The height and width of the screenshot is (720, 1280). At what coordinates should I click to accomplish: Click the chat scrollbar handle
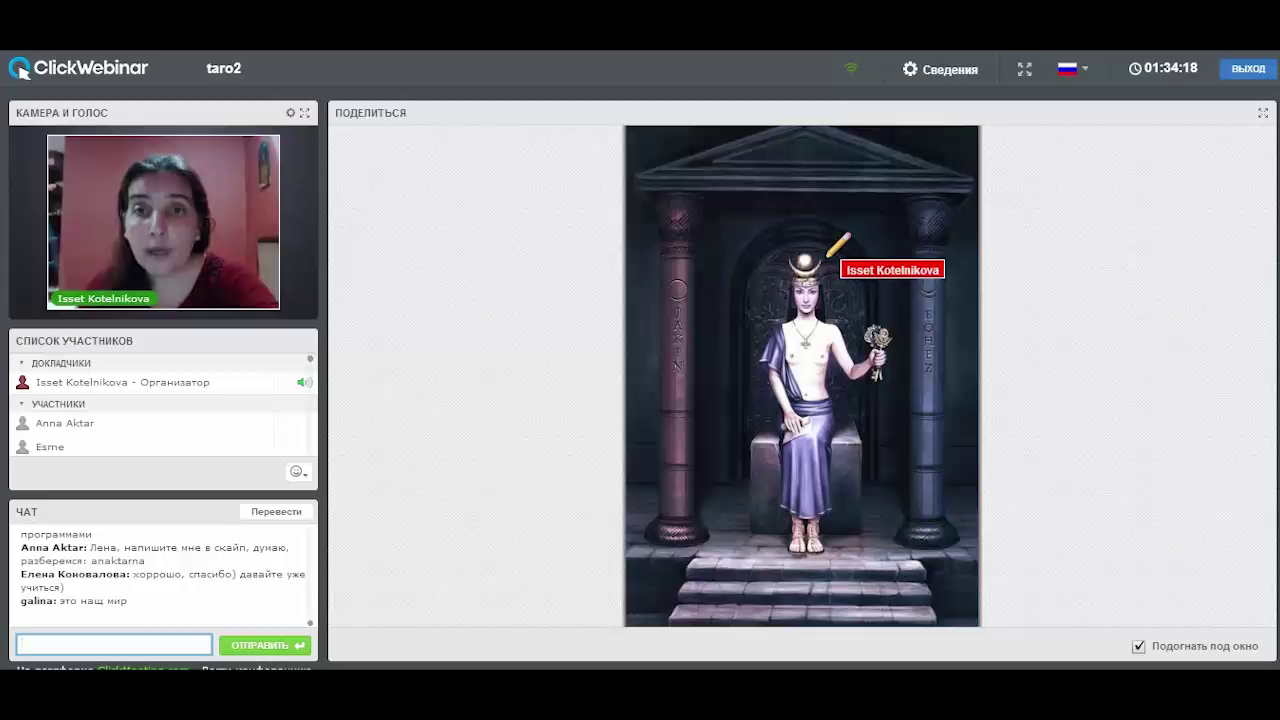tap(310, 622)
